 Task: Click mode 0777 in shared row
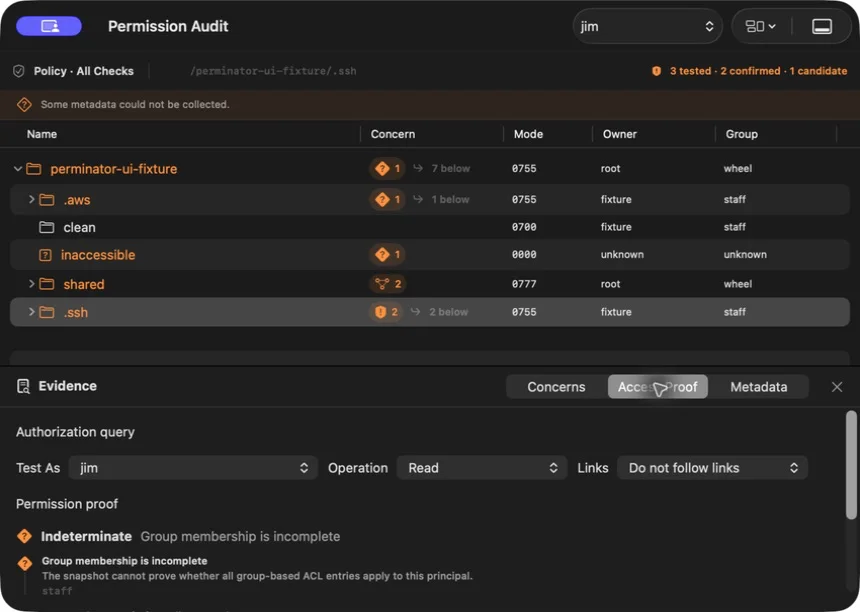pyautogui.click(x=524, y=284)
